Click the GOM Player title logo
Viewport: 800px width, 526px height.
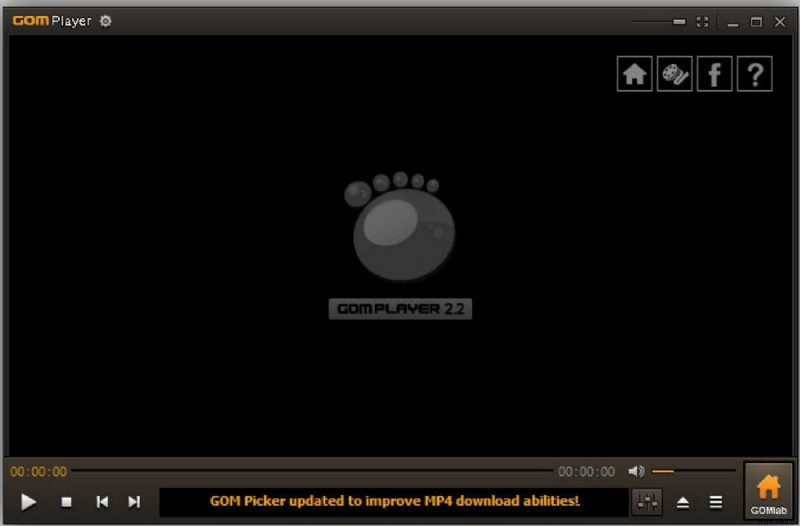pyautogui.click(x=52, y=21)
